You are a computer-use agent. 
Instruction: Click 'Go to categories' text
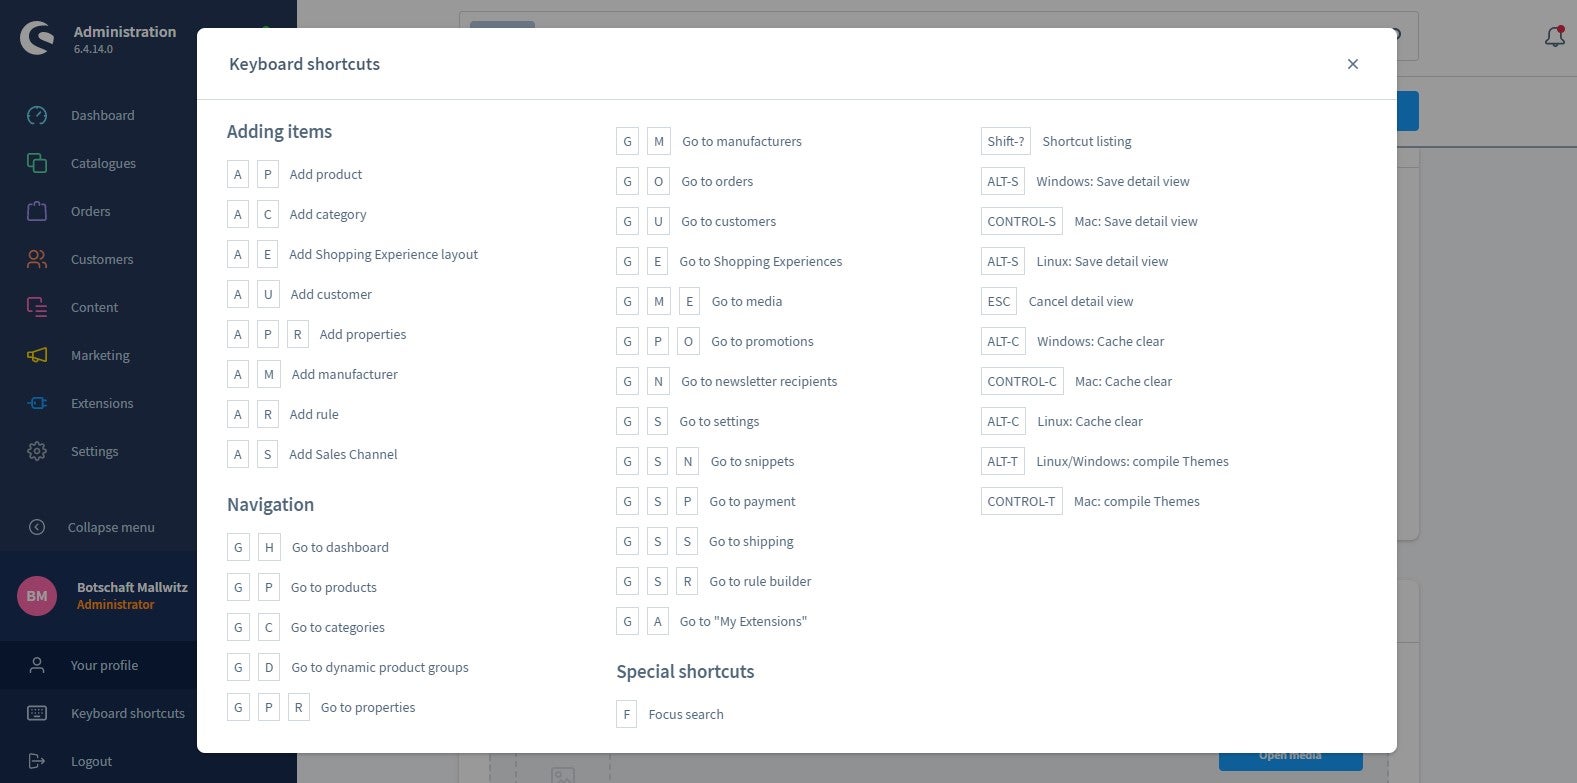[338, 627]
